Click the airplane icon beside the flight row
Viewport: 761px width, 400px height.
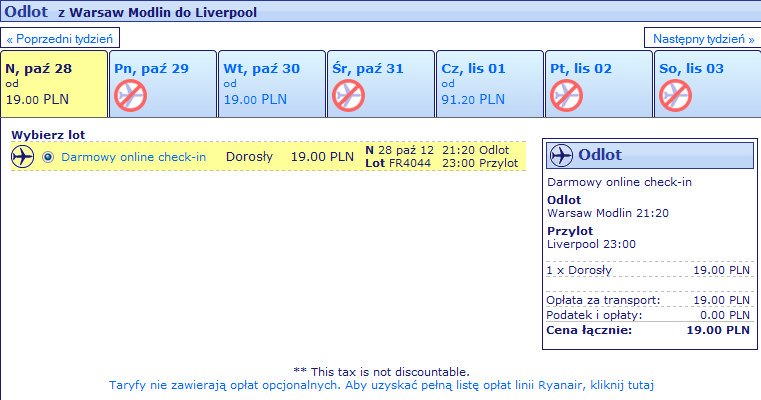22,157
